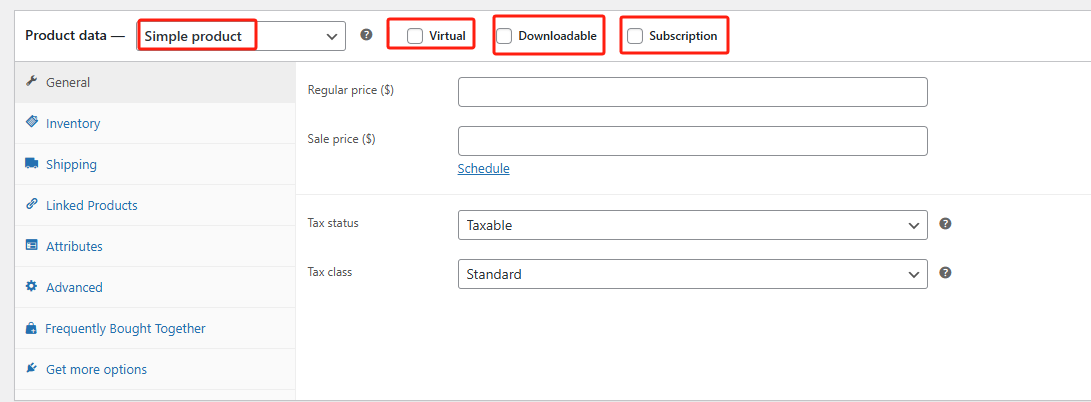Click the Frequently Bought Together bag icon
1091x402 pixels.
pyautogui.click(x=31, y=328)
